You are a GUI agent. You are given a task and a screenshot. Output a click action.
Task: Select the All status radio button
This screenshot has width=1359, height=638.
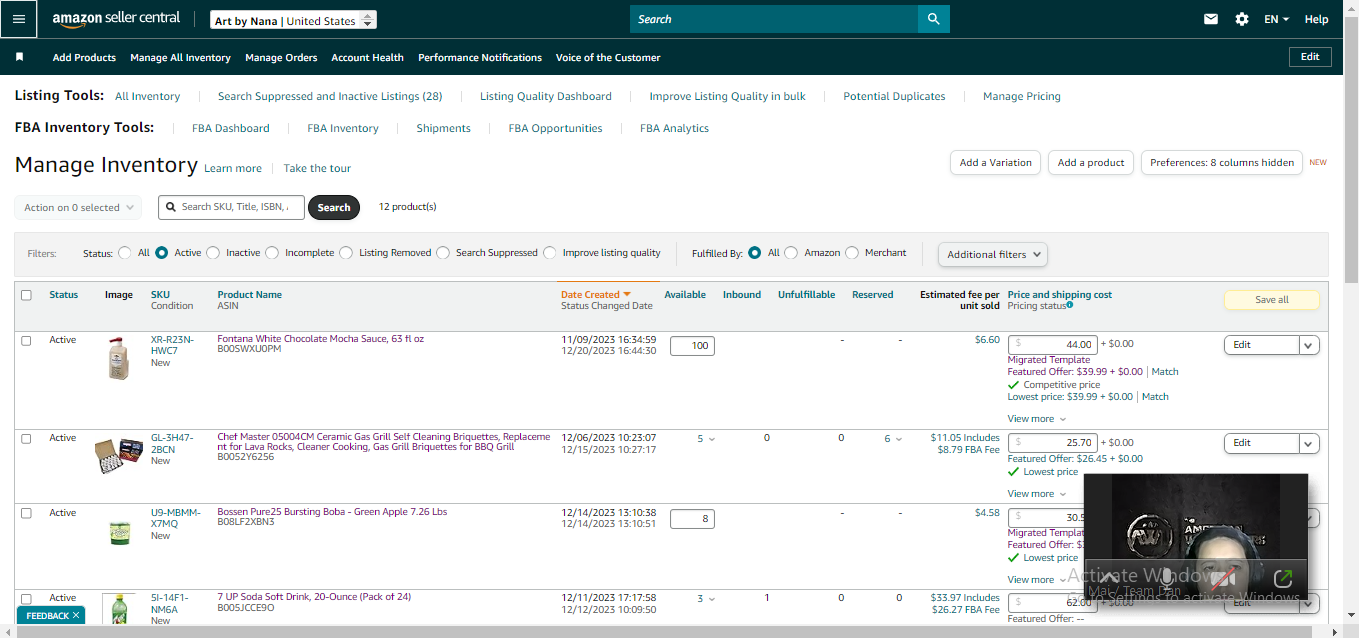click(125, 253)
